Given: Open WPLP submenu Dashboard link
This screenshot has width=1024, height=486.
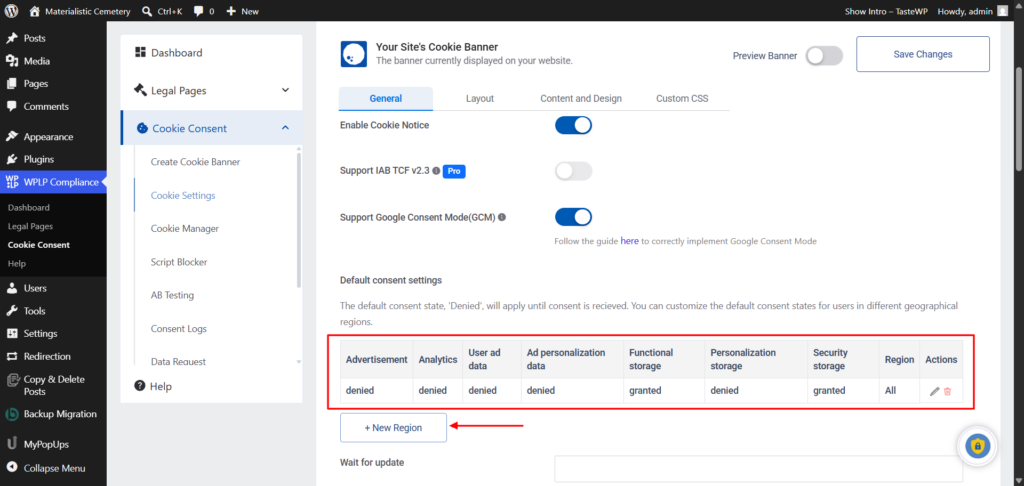Looking at the screenshot, I should 29,208.
